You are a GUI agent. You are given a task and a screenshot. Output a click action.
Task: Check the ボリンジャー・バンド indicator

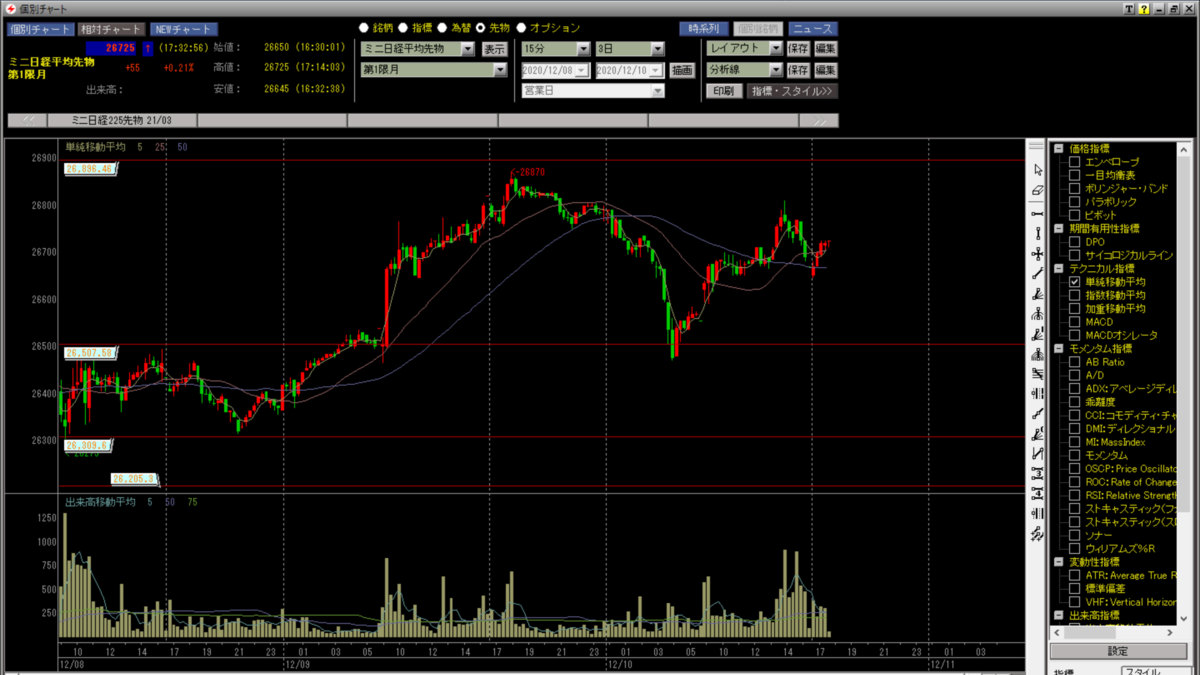click(1075, 189)
